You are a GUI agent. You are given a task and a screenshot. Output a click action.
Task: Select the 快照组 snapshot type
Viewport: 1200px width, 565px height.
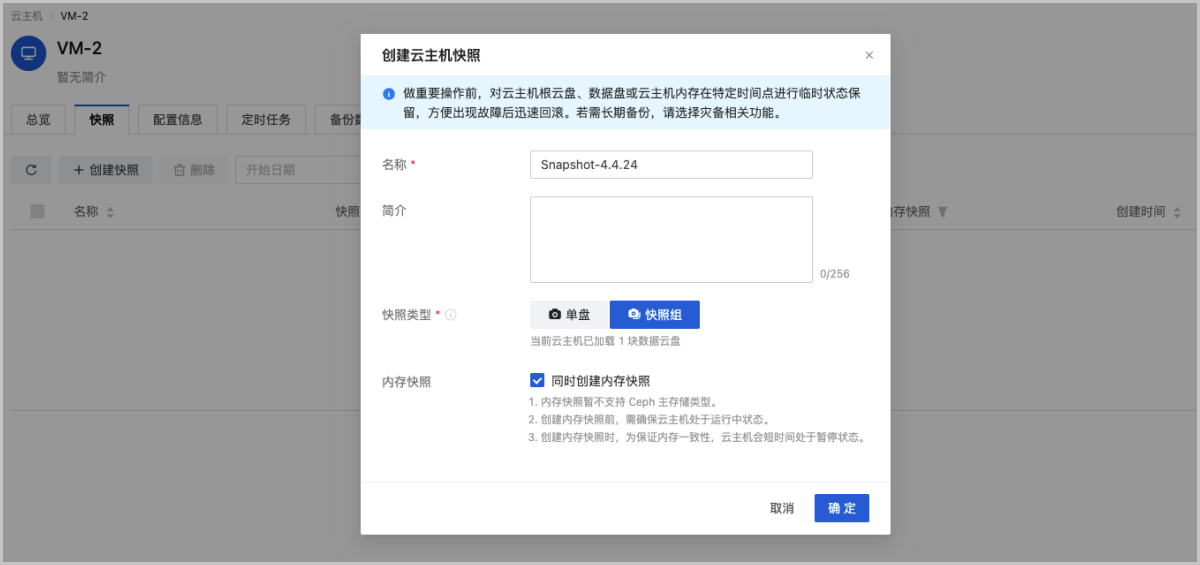(655, 315)
